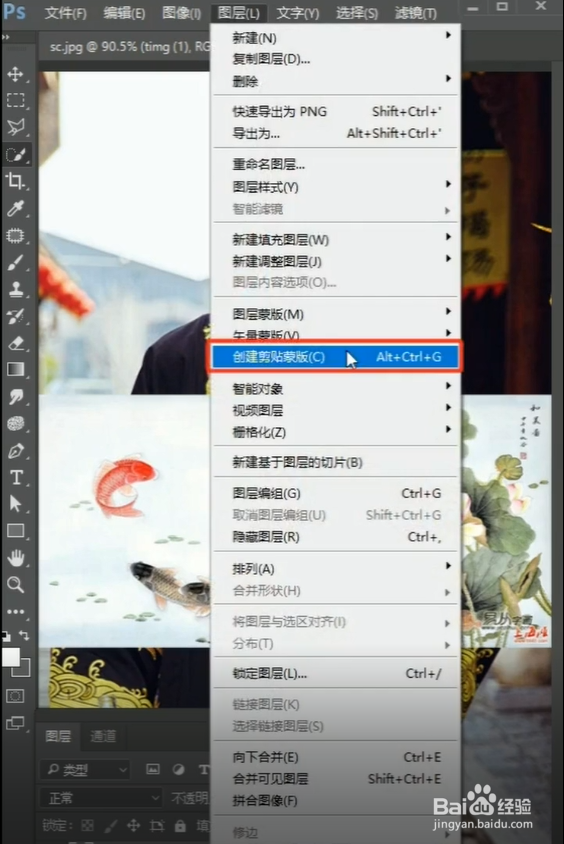Screen dimensions: 564x844
Task: Swap foreground and background colors
Action: (24, 636)
